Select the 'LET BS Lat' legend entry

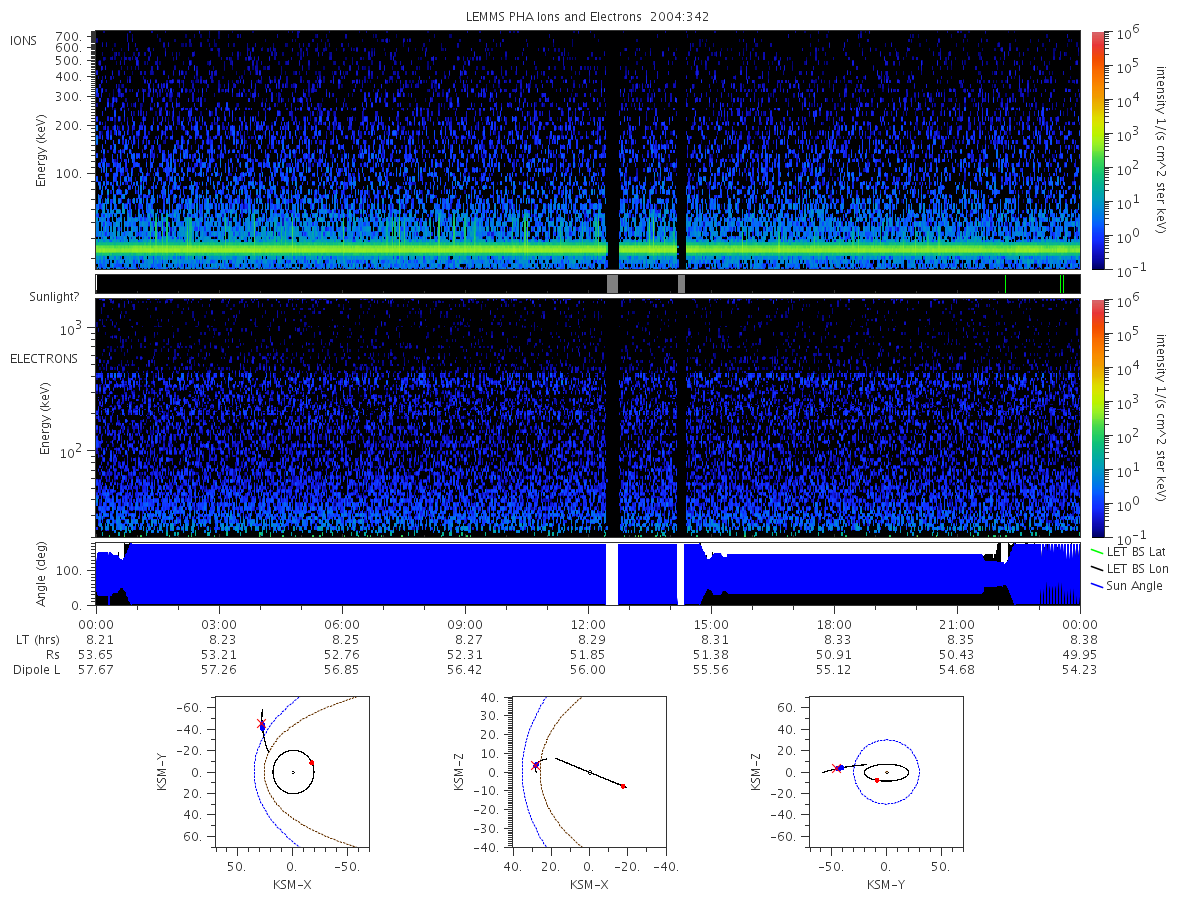click(x=1127, y=551)
